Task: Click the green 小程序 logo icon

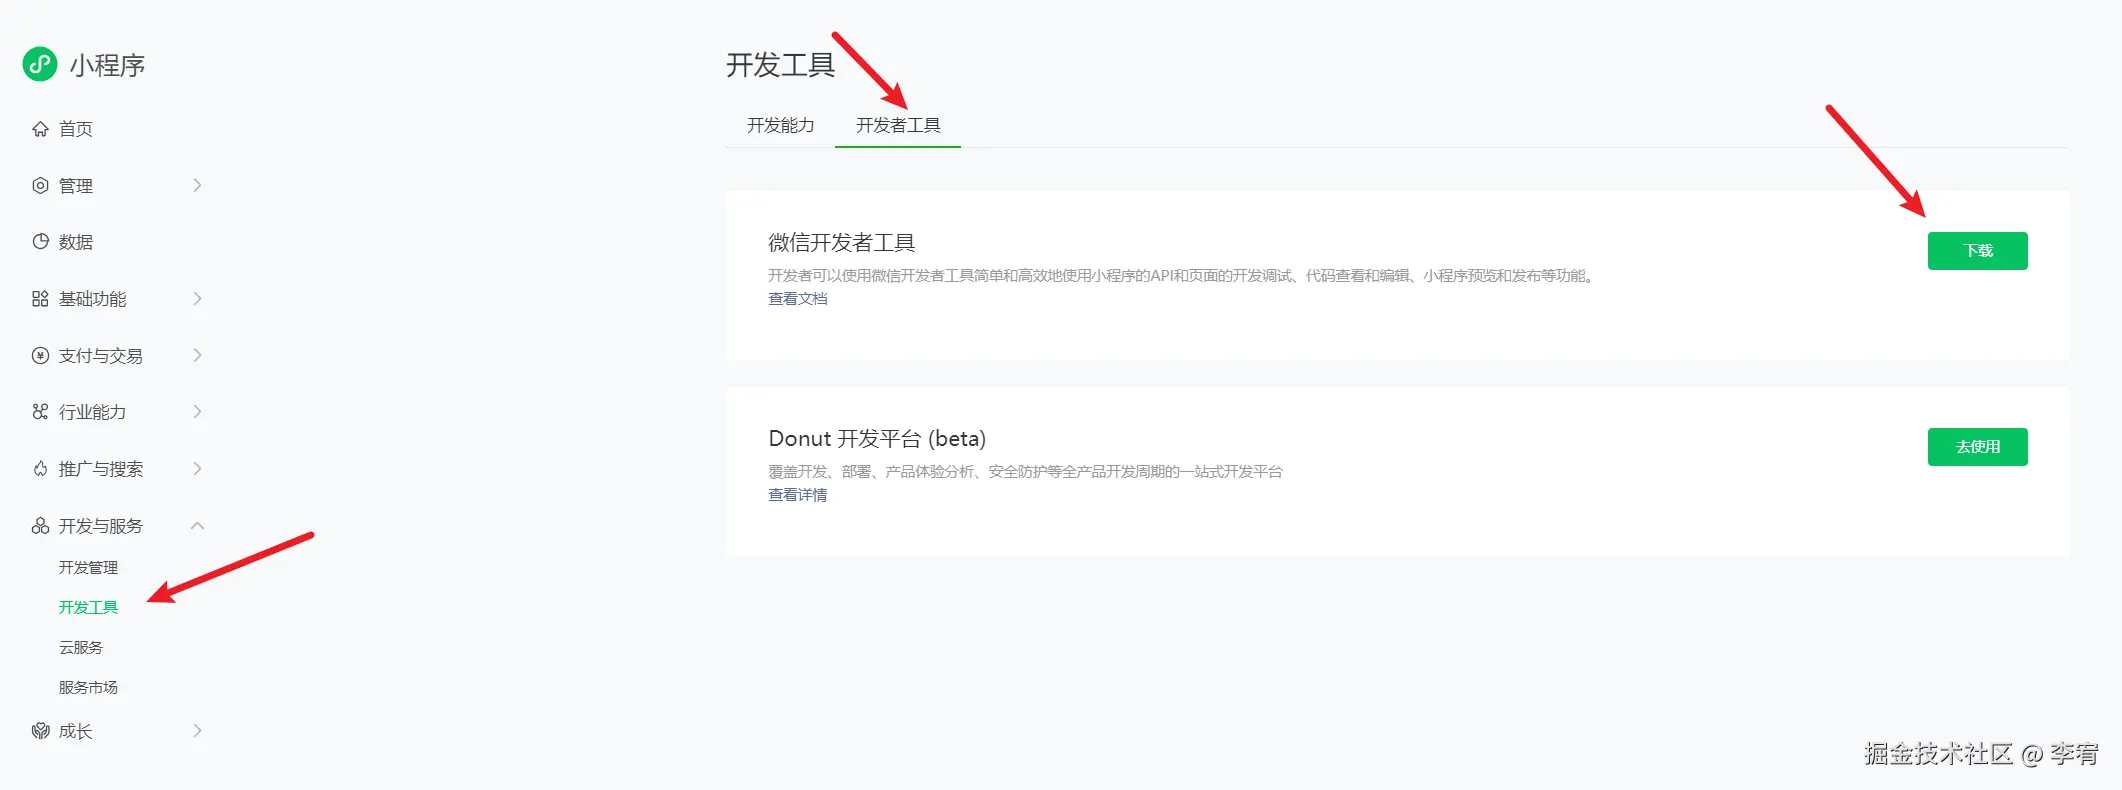Action: (x=40, y=64)
